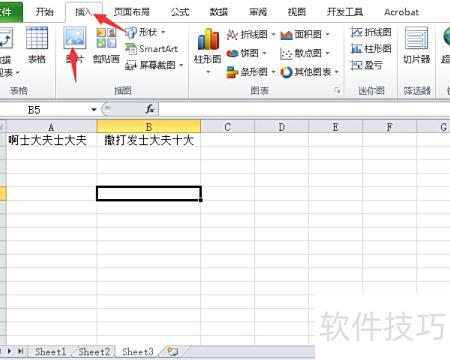Insert a 条形图 bar chart

pos(251,72)
